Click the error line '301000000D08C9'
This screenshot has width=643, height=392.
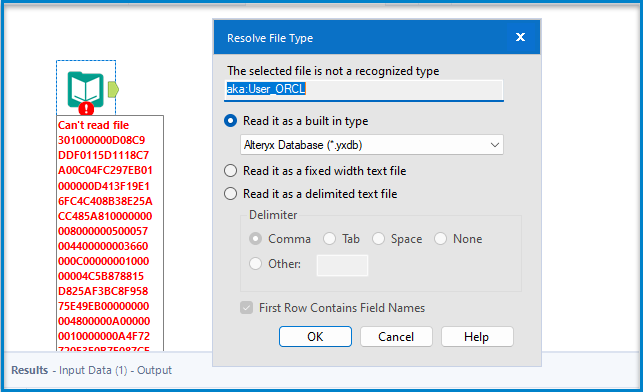[102, 140]
